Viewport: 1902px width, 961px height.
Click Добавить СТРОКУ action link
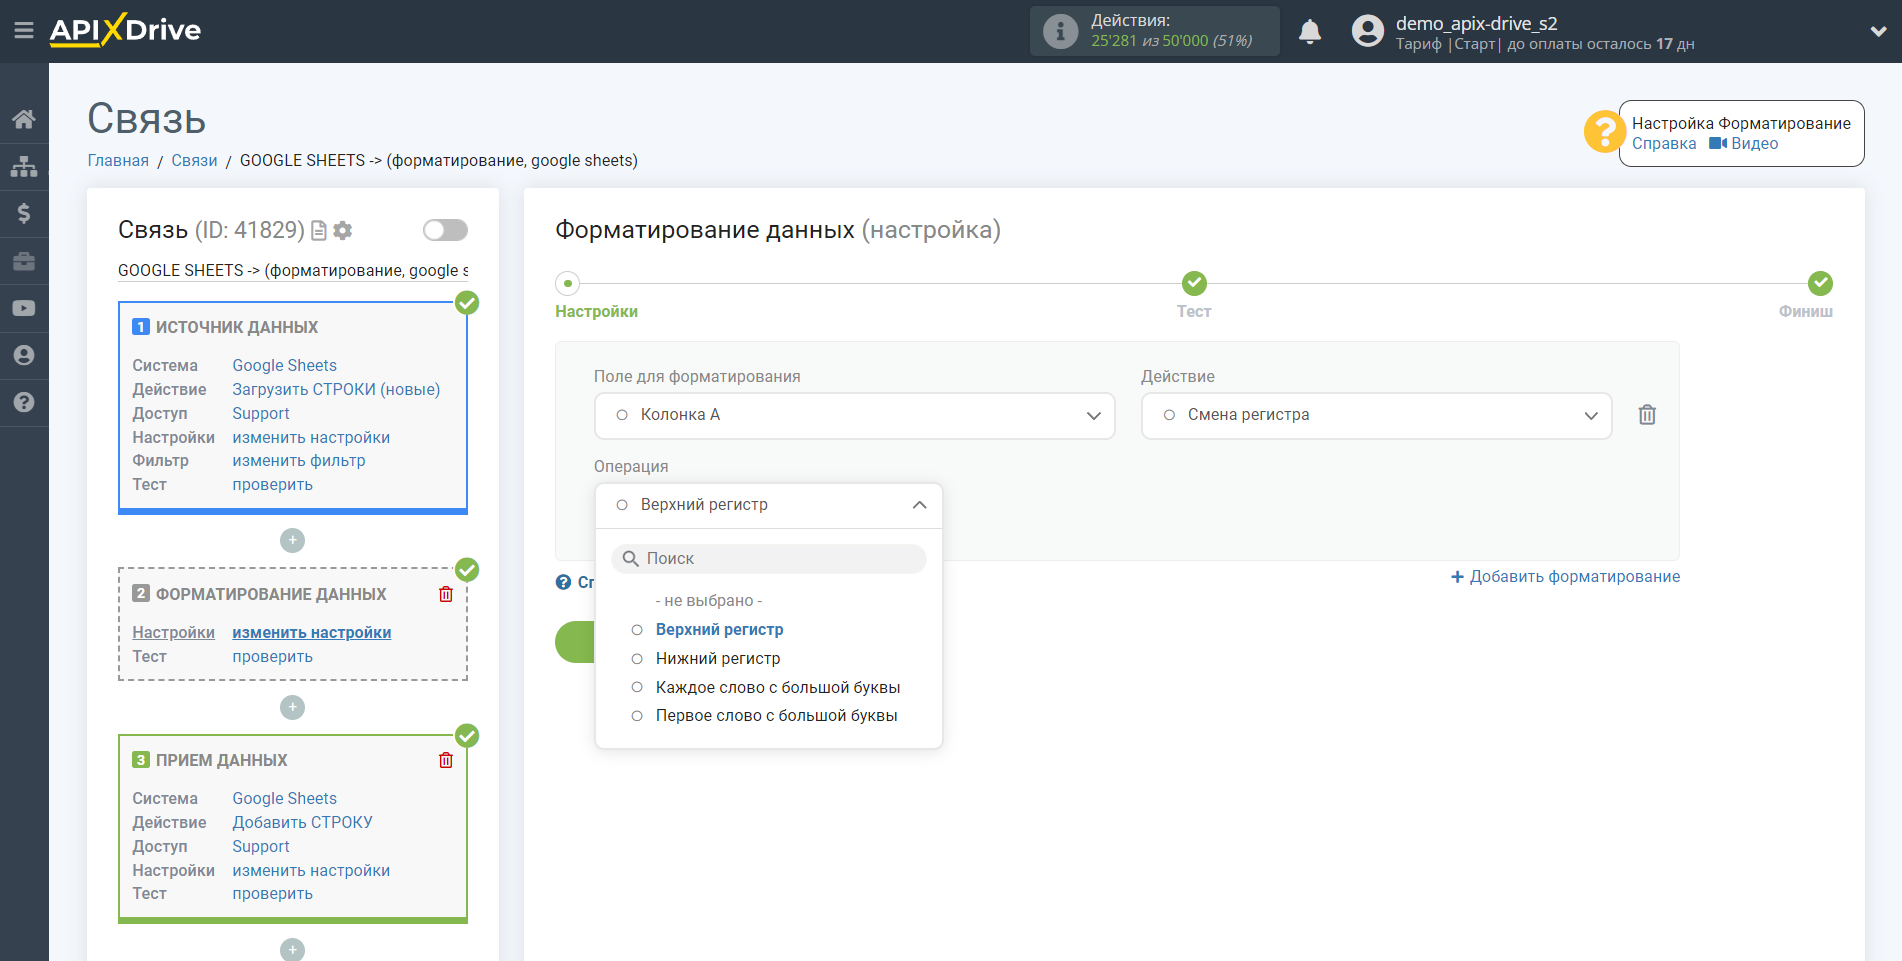(302, 822)
